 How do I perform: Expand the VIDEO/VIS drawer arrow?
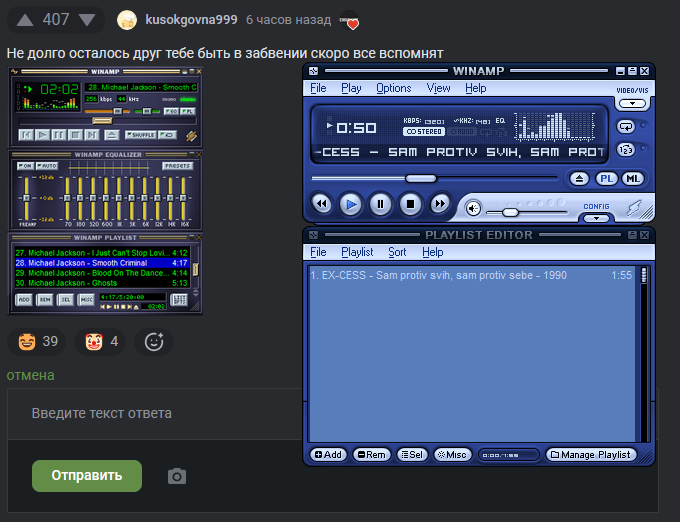pyautogui.click(x=632, y=104)
